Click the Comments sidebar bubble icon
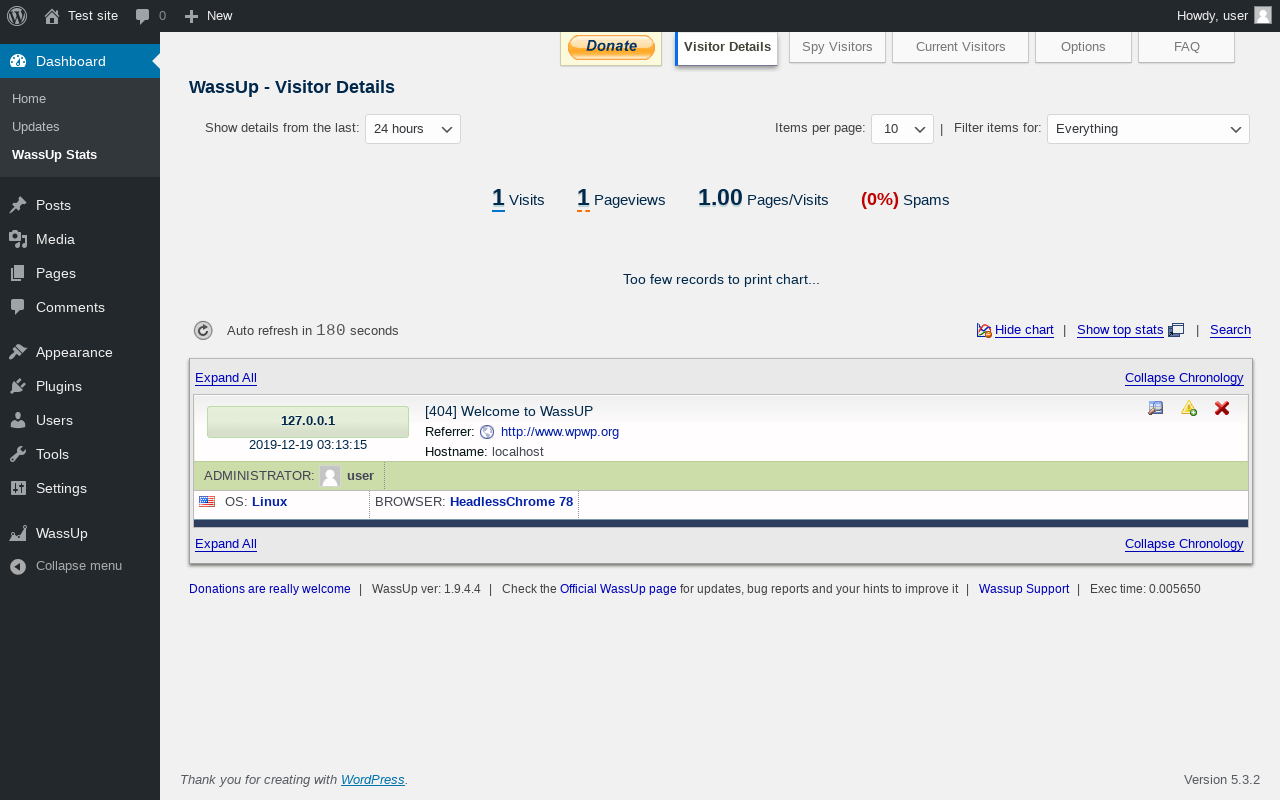Screen dimensions: 1280x800 pyautogui.click(x=18, y=307)
